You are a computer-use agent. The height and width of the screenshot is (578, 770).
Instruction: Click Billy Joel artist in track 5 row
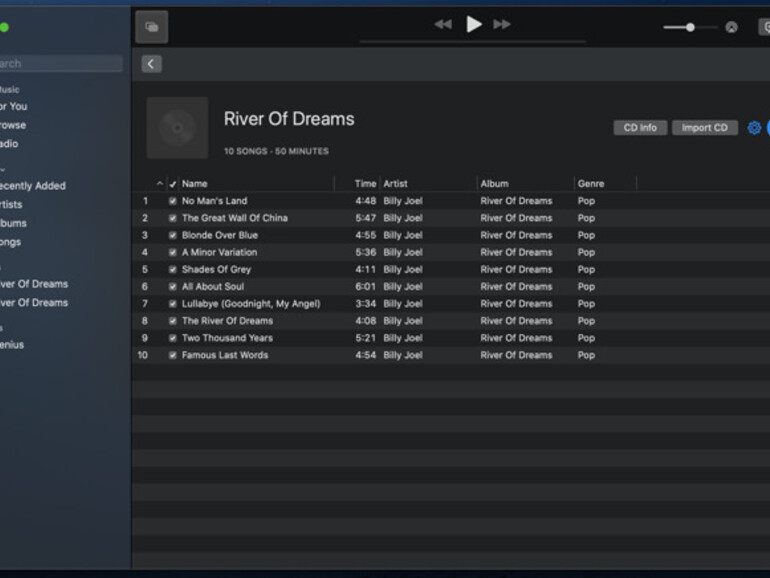[403, 270]
